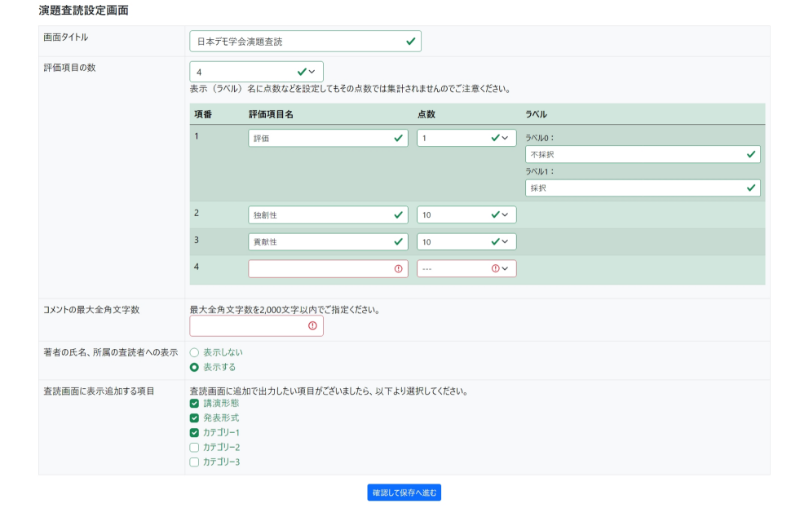
Task: Open the row 1 点数 dropdown
Action: pyautogui.click(x=466, y=139)
